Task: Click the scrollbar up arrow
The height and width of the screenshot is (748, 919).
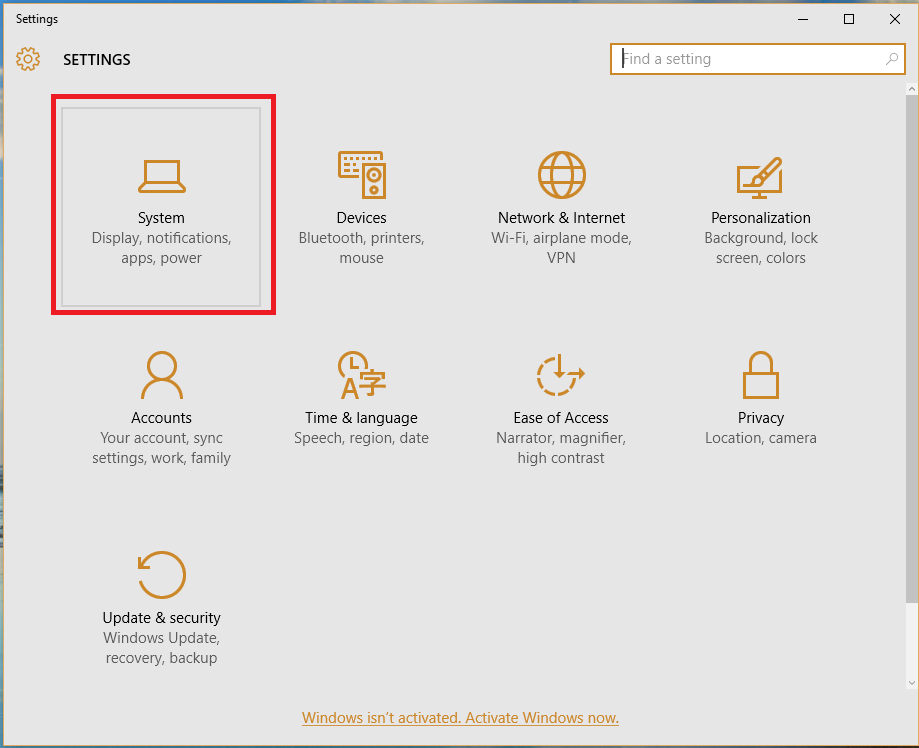Action: pyautogui.click(x=911, y=89)
